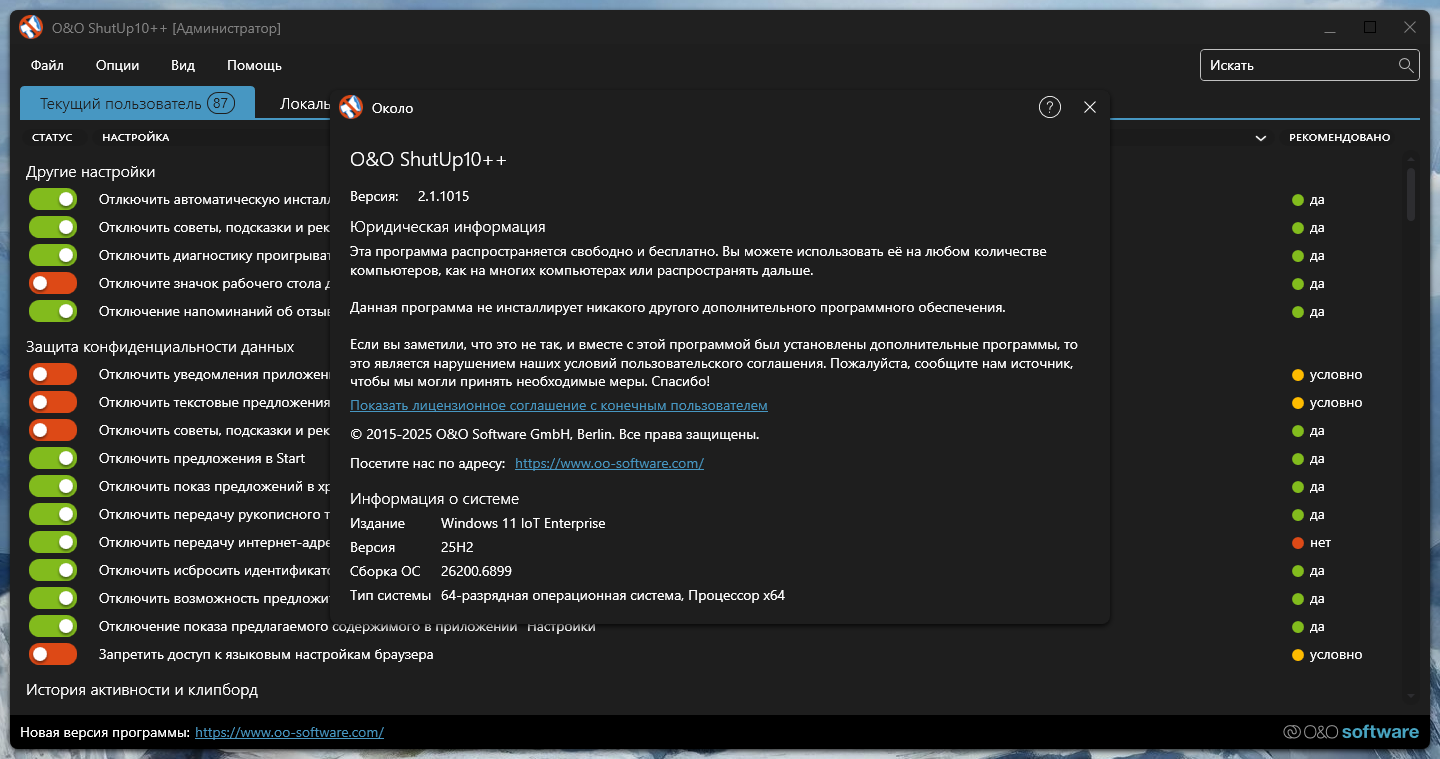Click the red 'нет' recommendation indicator
This screenshot has width=1440, height=759.
click(1298, 543)
